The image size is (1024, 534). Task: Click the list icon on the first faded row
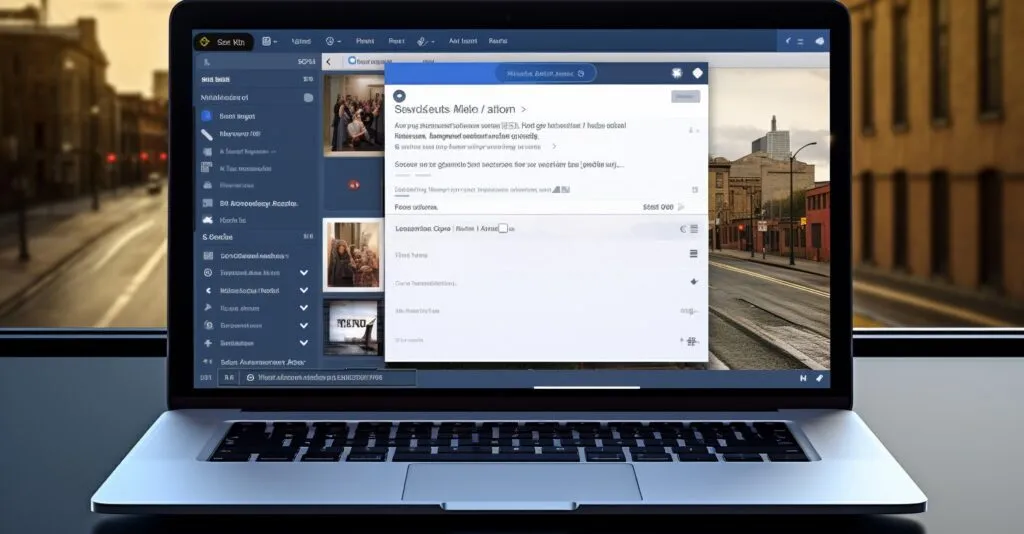pos(694,254)
